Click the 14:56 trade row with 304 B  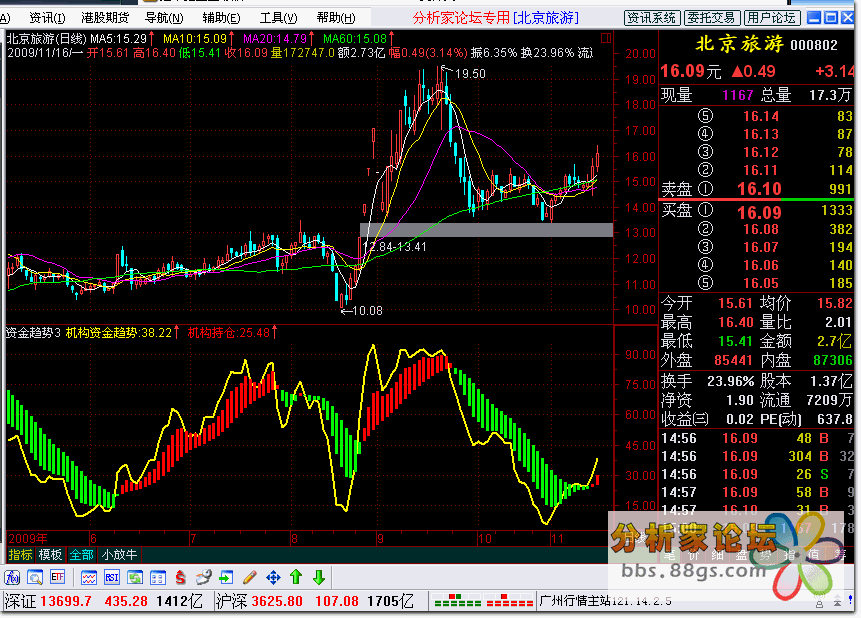757,456
